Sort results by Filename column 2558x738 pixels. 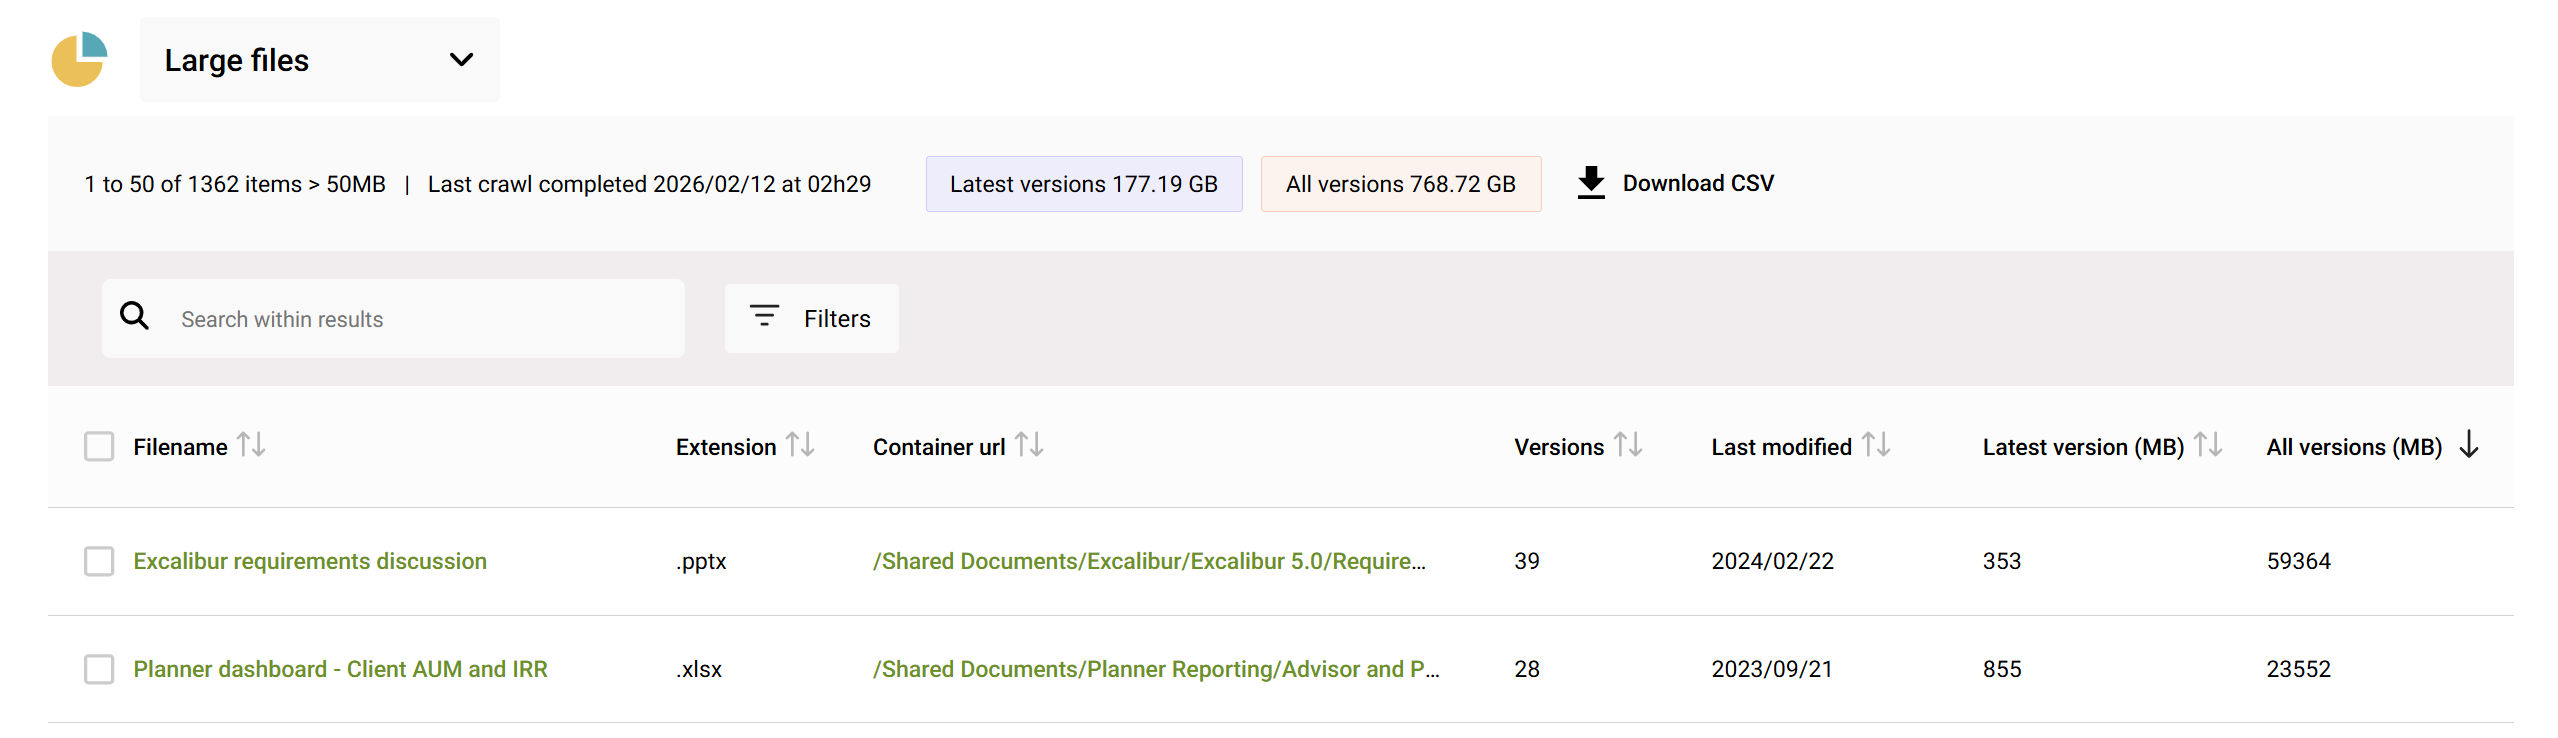pos(252,446)
